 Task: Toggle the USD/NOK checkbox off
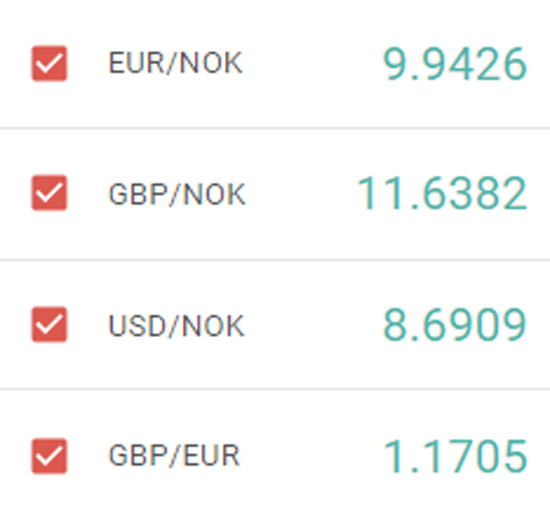(x=49, y=324)
